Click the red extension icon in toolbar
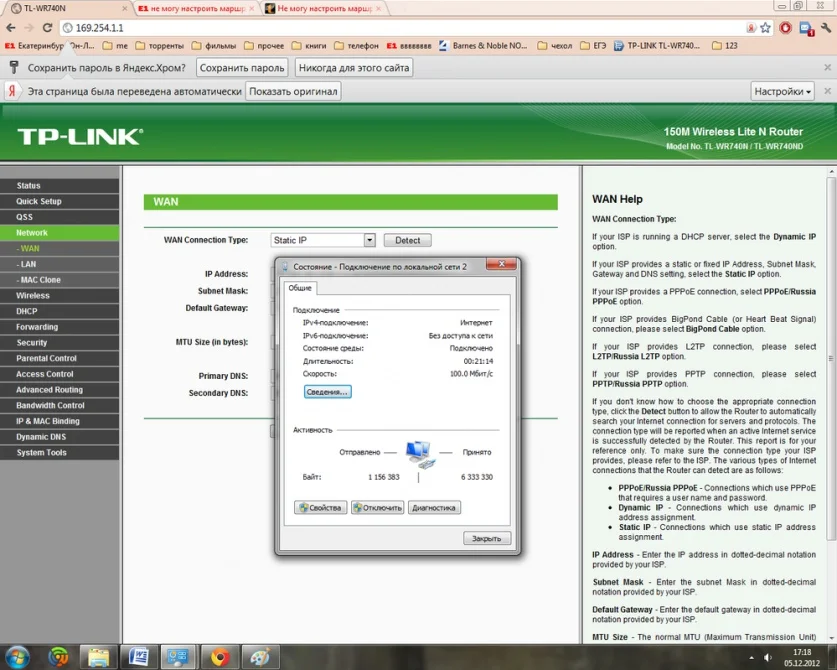 tap(785, 28)
